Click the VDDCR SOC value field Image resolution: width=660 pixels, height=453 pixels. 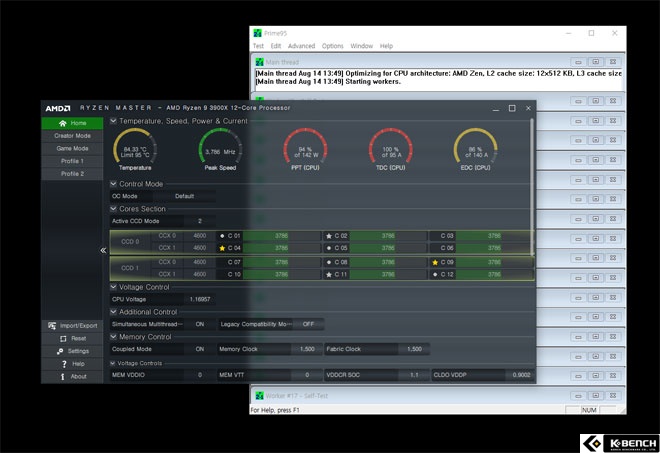pyautogui.click(x=414, y=375)
